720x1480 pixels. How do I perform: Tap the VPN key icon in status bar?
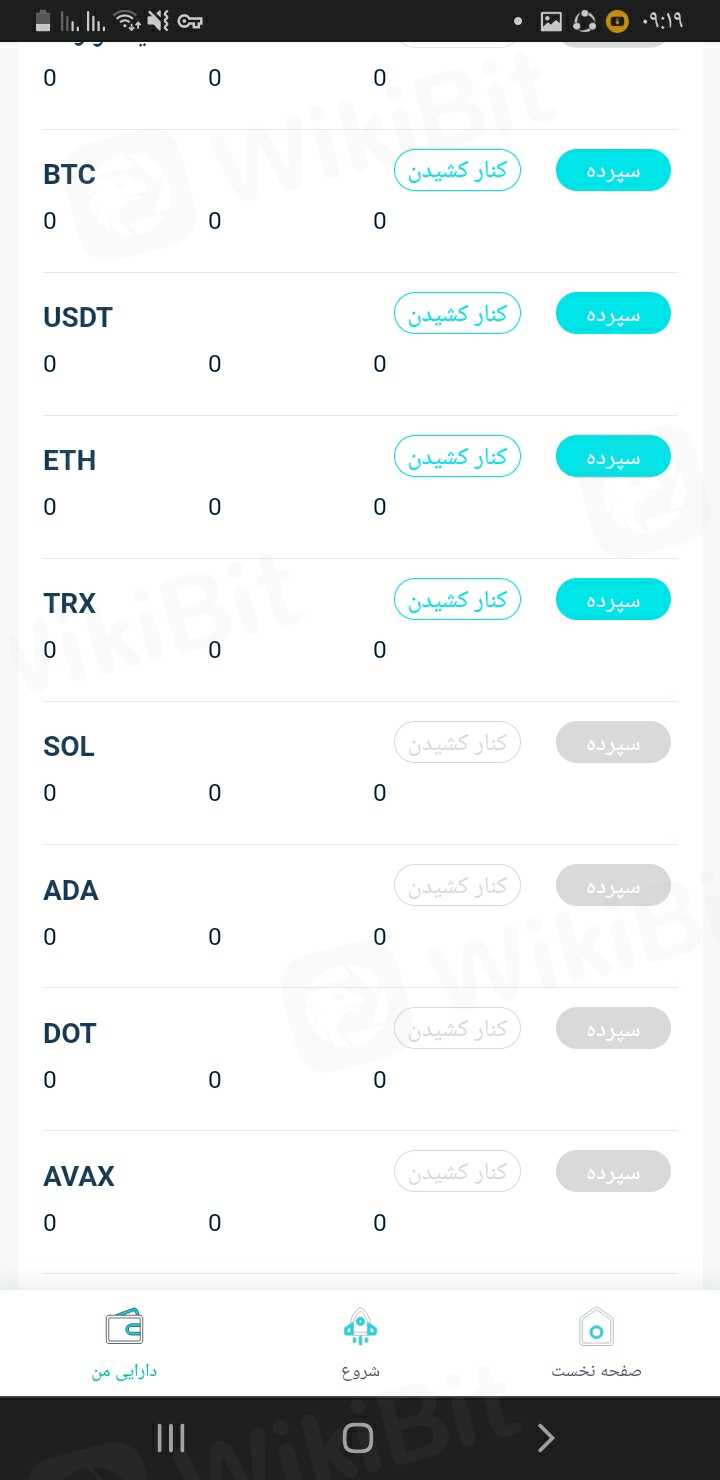point(189,20)
